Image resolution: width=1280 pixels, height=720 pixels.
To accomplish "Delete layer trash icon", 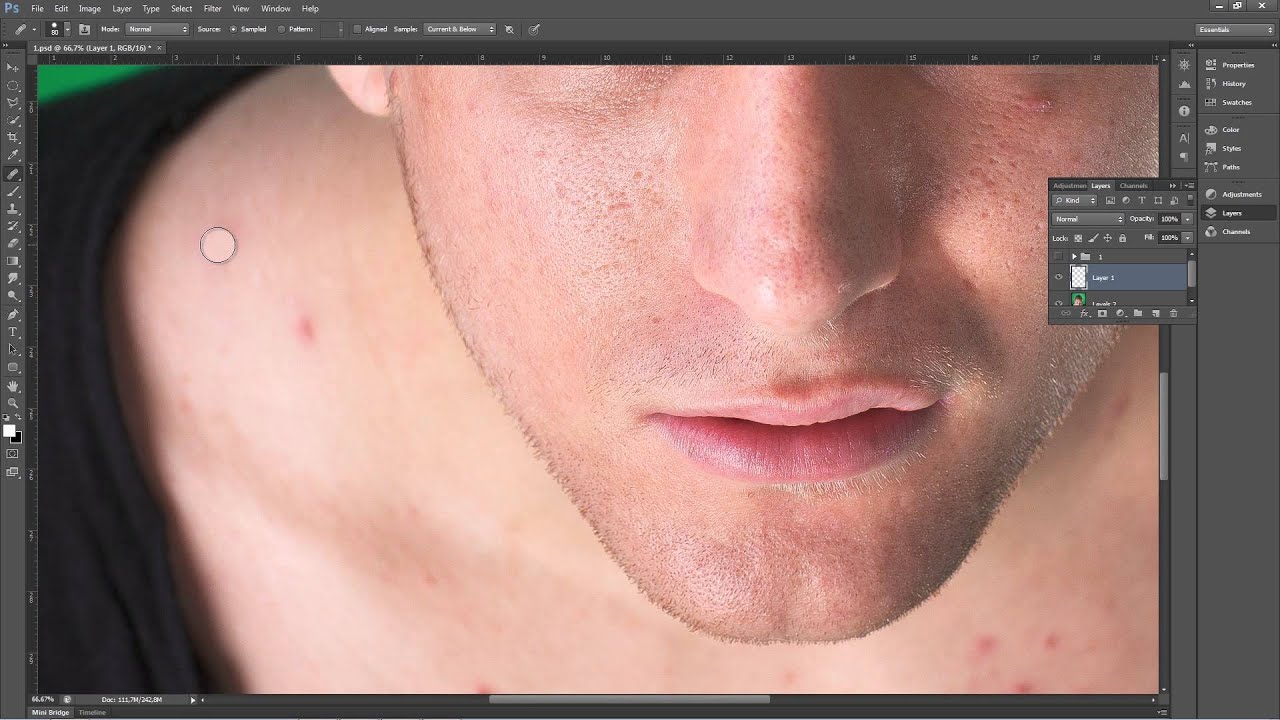I will pyautogui.click(x=1174, y=313).
